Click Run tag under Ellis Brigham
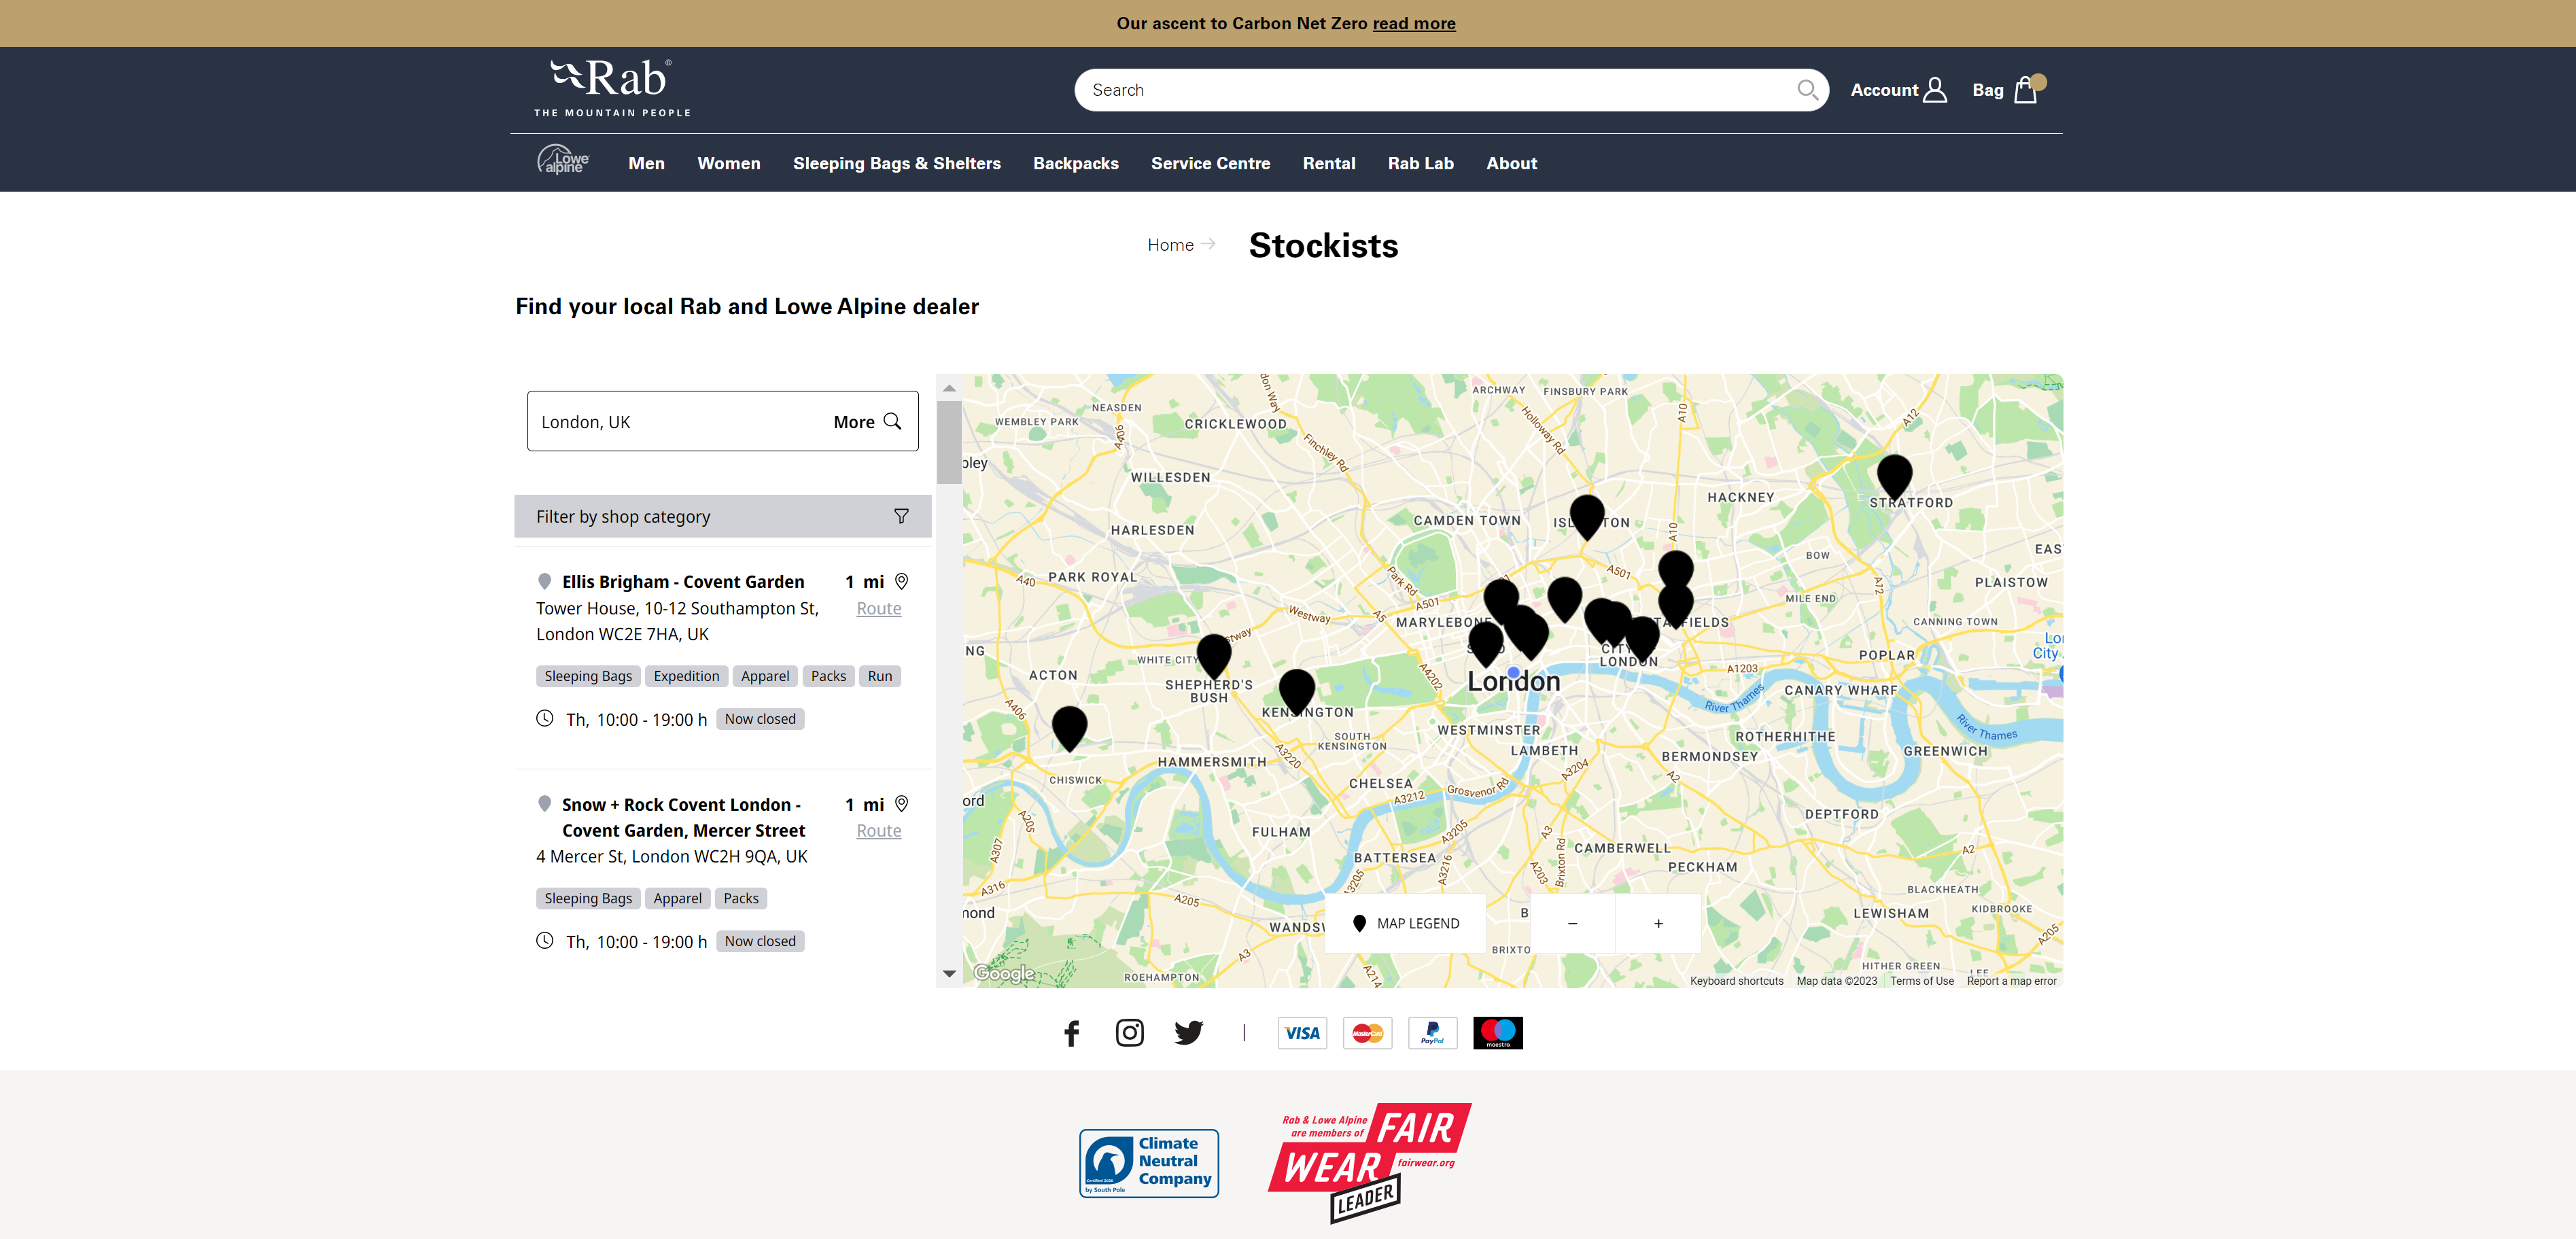This screenshot has width=2576, height=1239. 879,676
